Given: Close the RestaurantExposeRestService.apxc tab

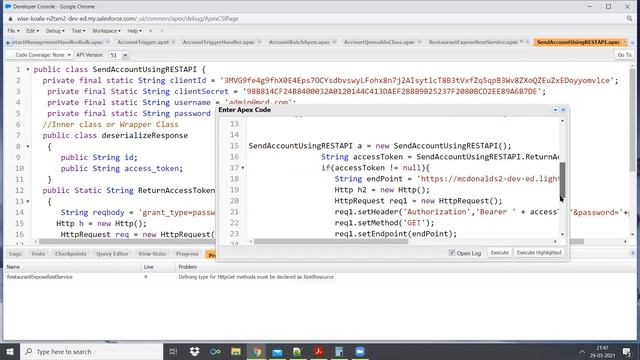Looking at the screenshot, I should [x=527, y=42].
